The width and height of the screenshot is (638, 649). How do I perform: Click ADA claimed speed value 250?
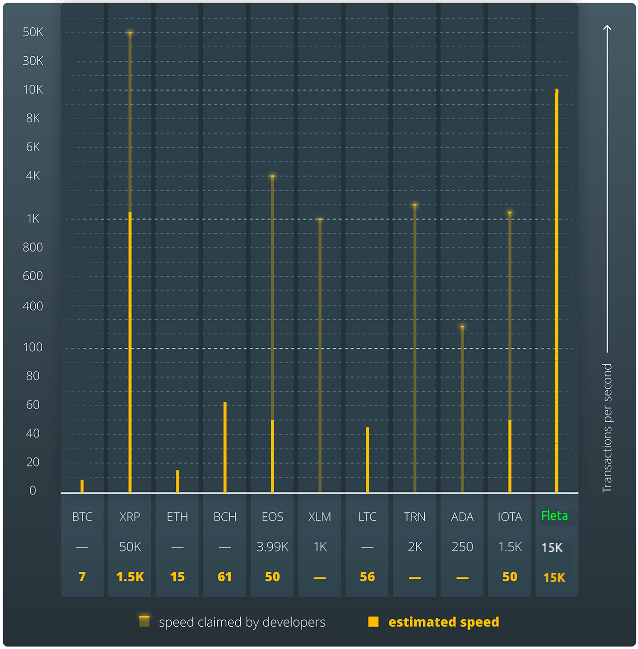462,547
